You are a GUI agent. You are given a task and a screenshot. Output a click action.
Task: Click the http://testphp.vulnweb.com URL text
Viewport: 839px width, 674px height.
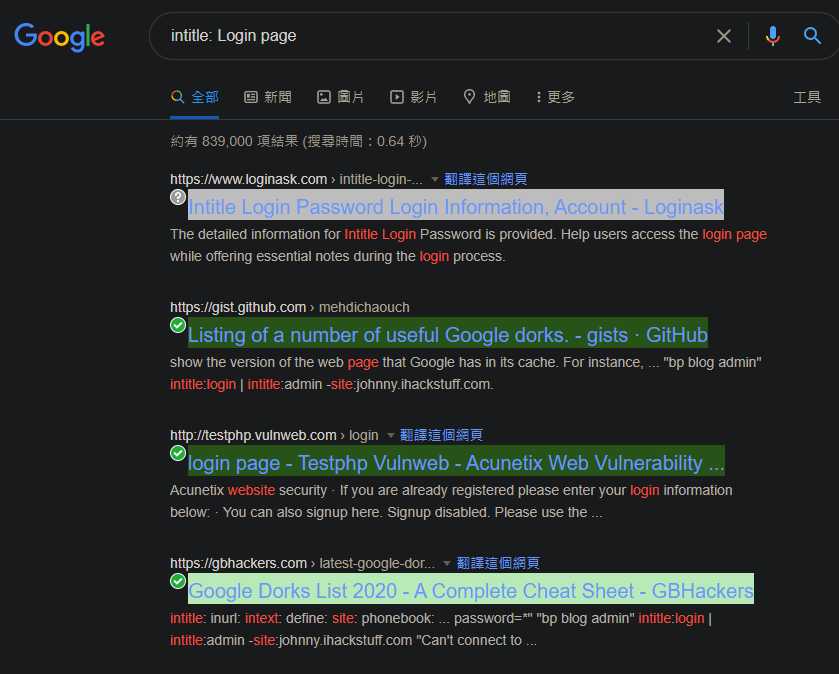point(253,435)
